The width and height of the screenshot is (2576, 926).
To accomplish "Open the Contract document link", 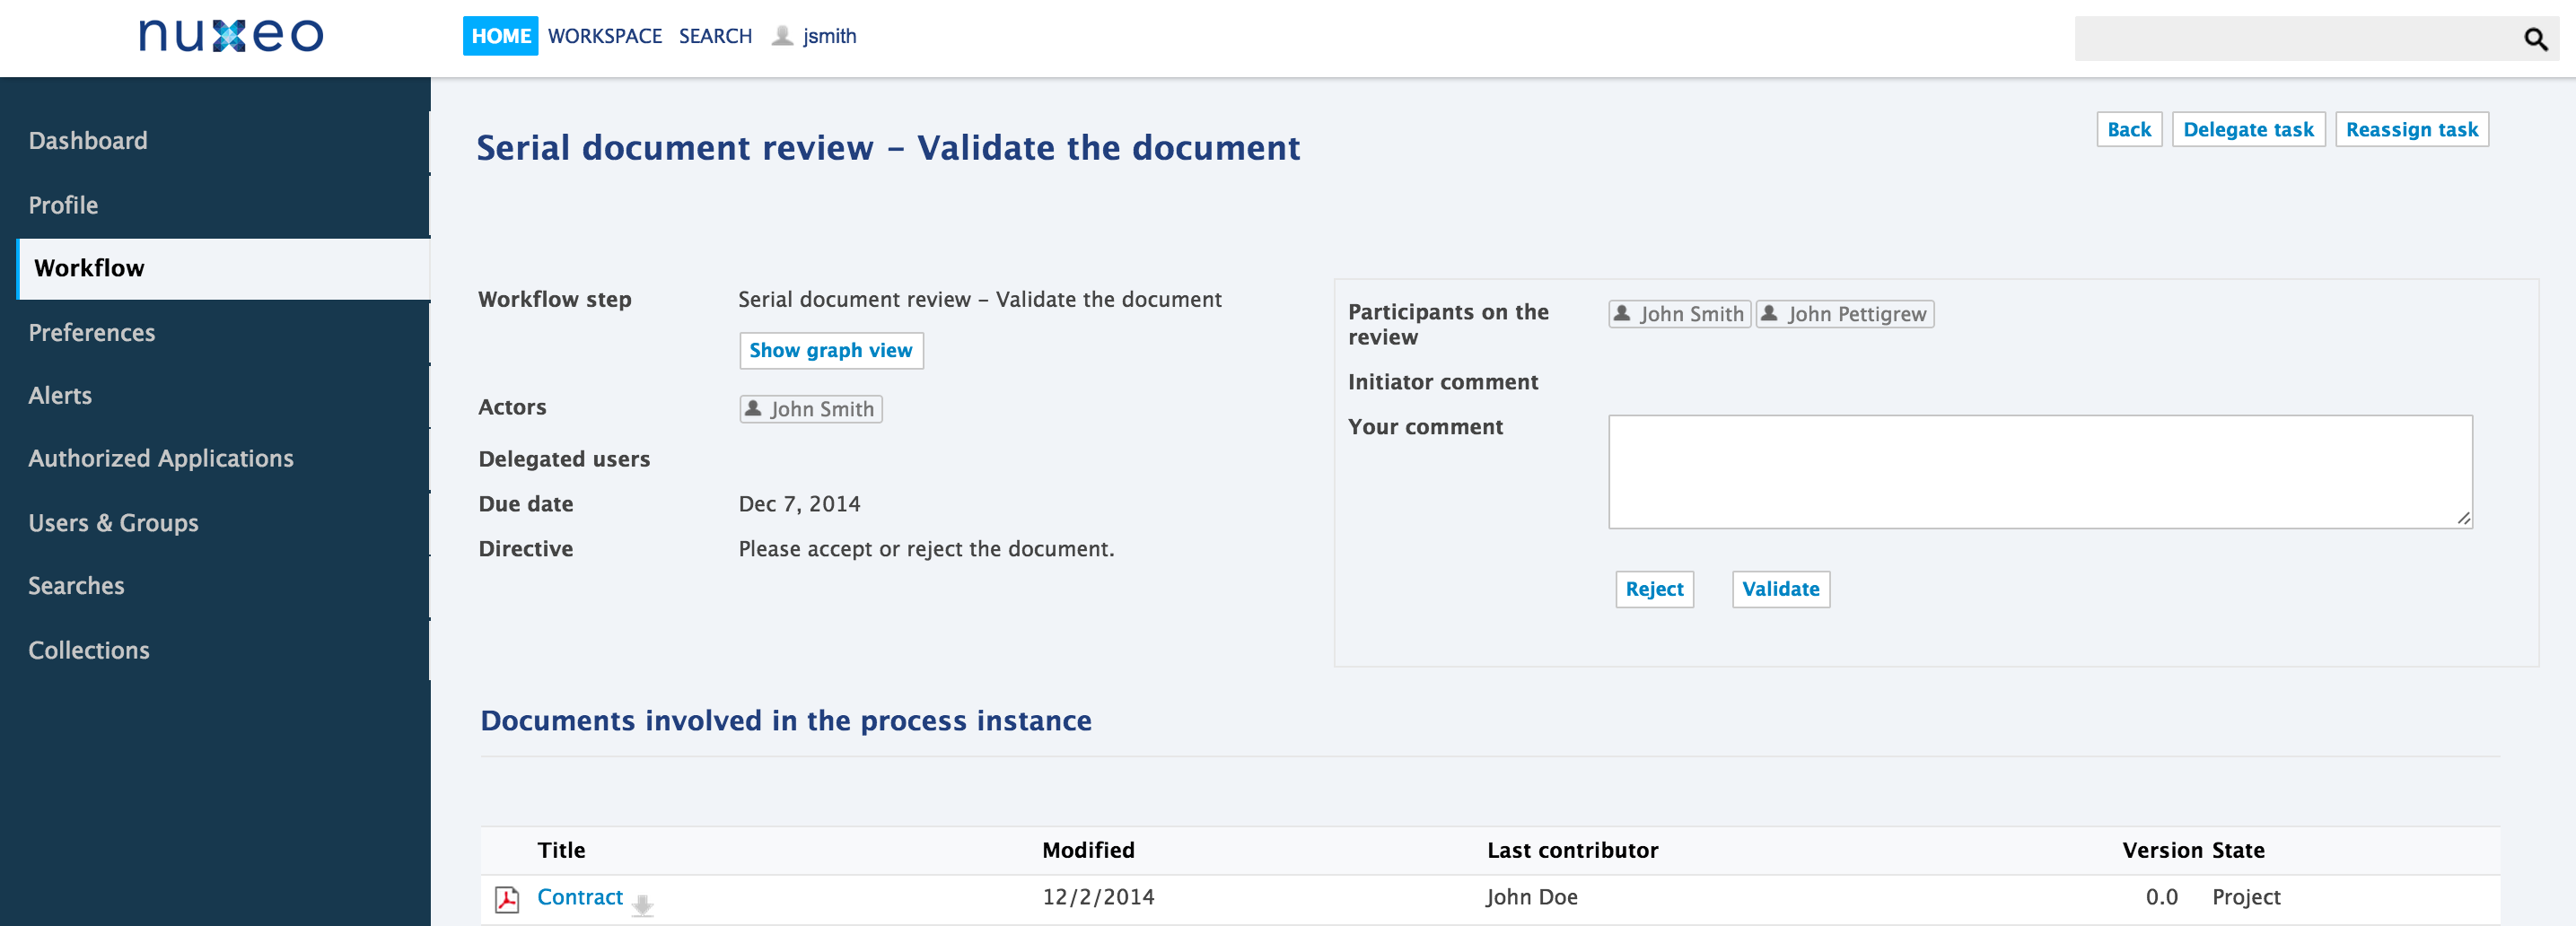I will (580, 897).
